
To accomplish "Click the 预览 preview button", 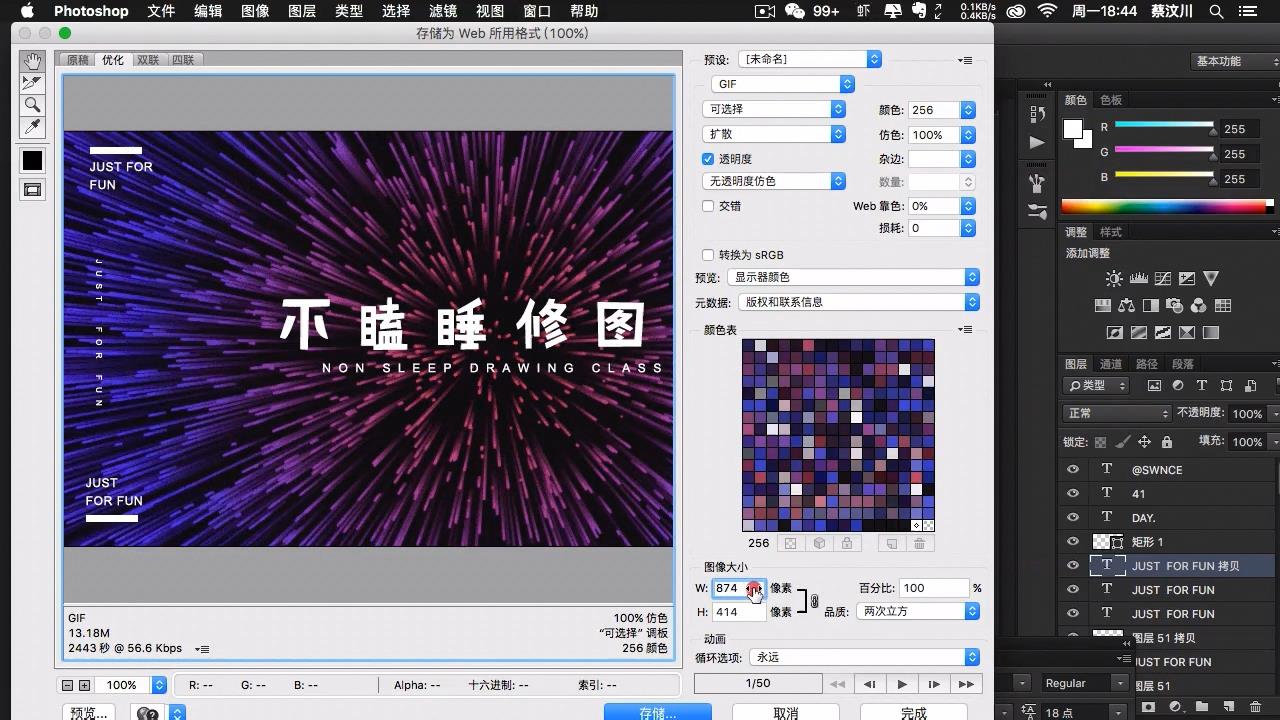I will tap(88, 713).
